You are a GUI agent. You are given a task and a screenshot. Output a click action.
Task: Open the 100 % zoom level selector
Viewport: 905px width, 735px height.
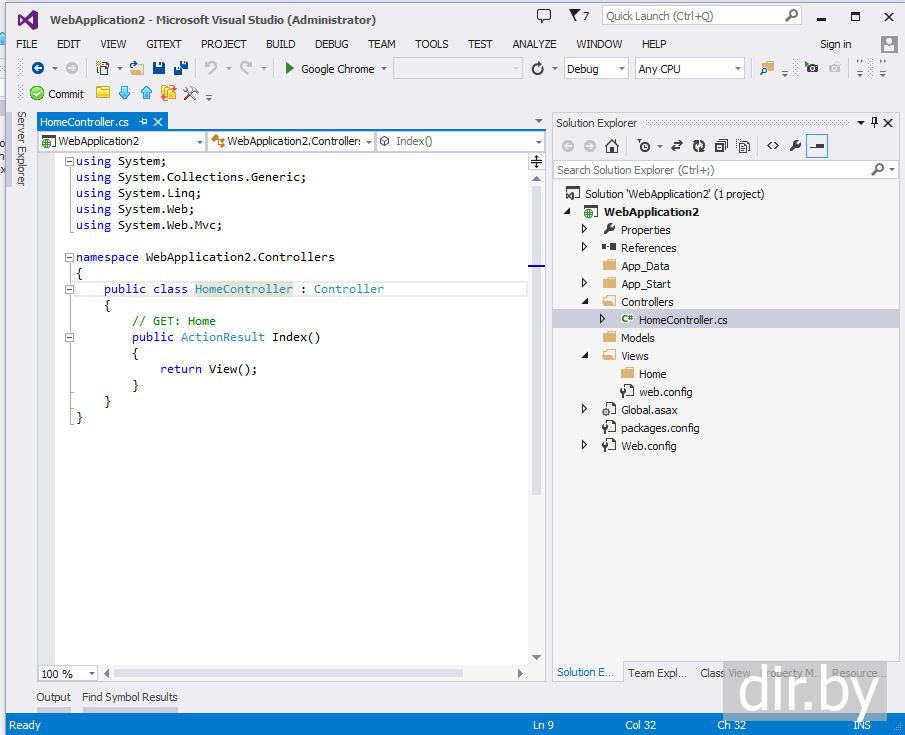pyautogui.click(x=68, y=674)
